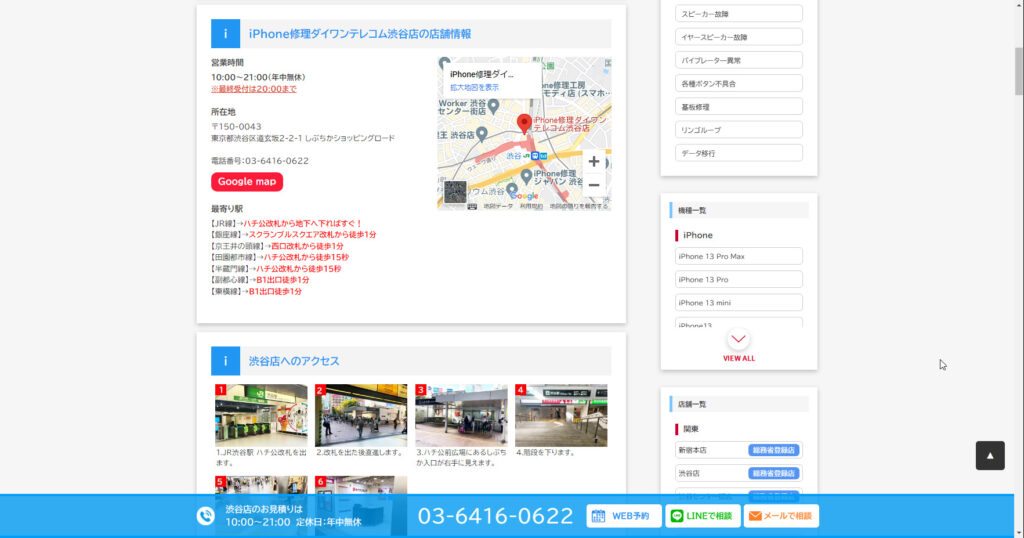Click the store info blue 'i' icon
Image resolution: width=1024 pixels, height=538 pixels.
(x=225, y=34)
